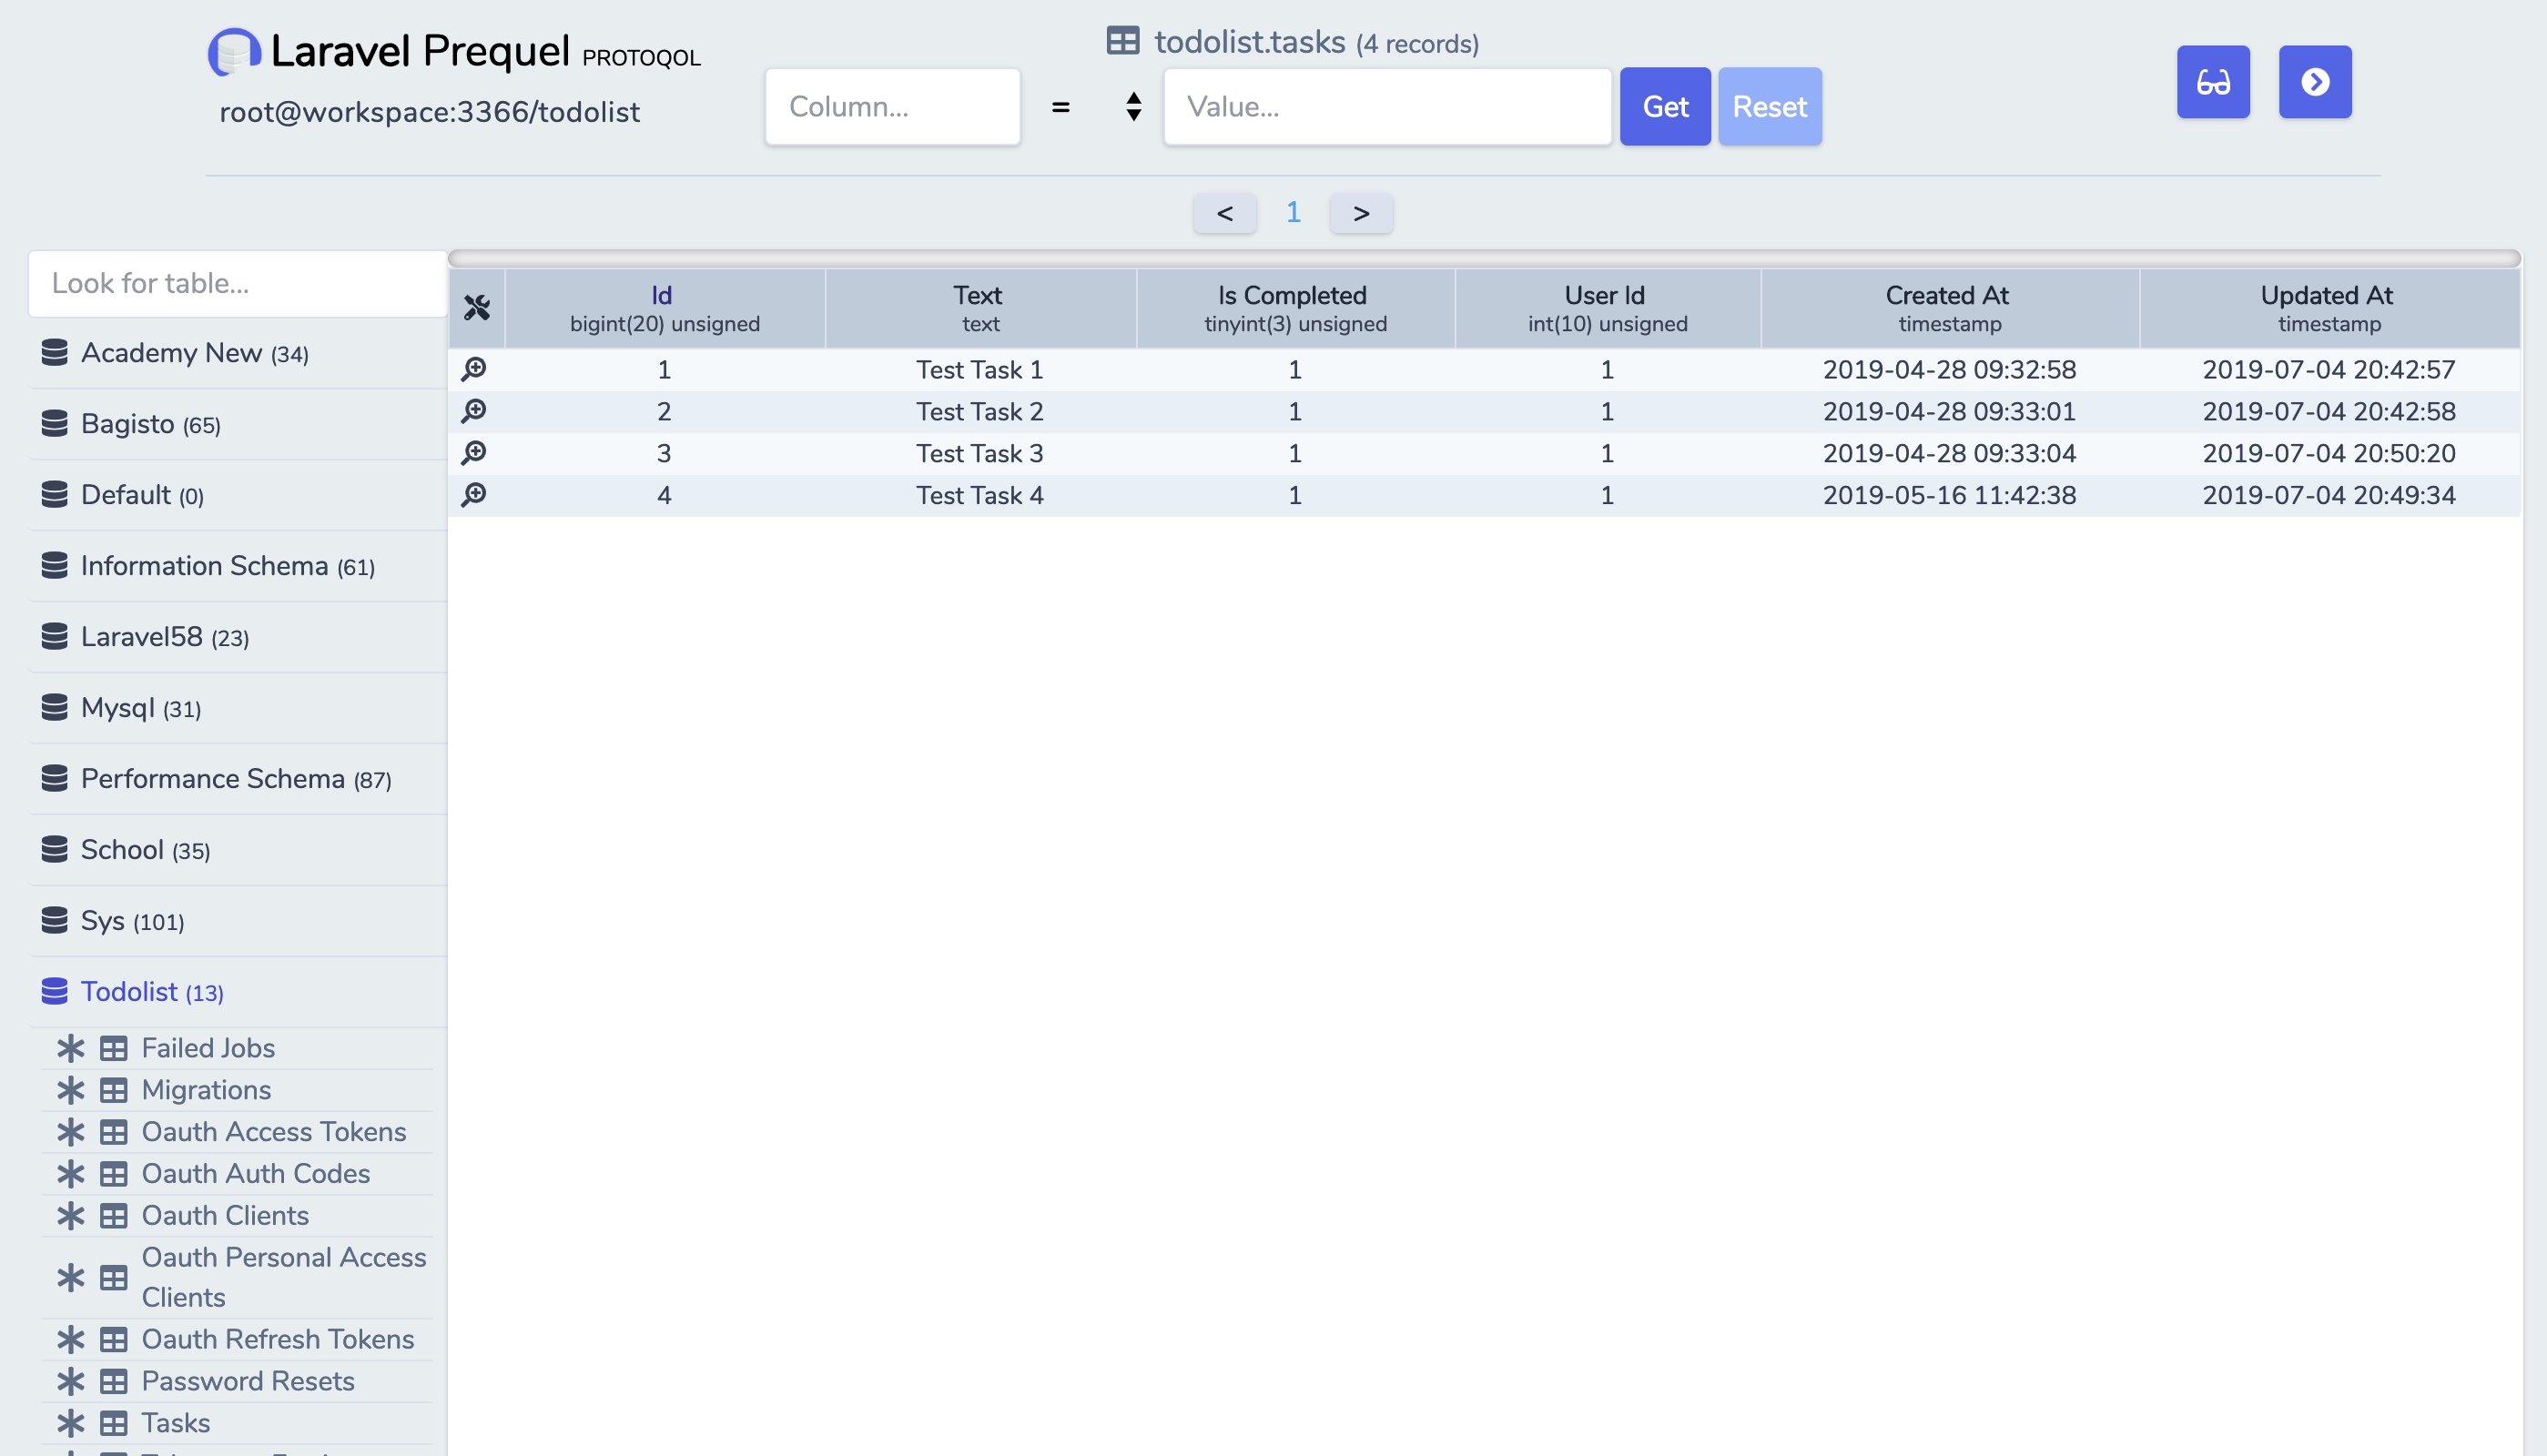The image size is (2547, 1456).
Task: Click table icon beside Password Resets
Action: point(114,1382)
